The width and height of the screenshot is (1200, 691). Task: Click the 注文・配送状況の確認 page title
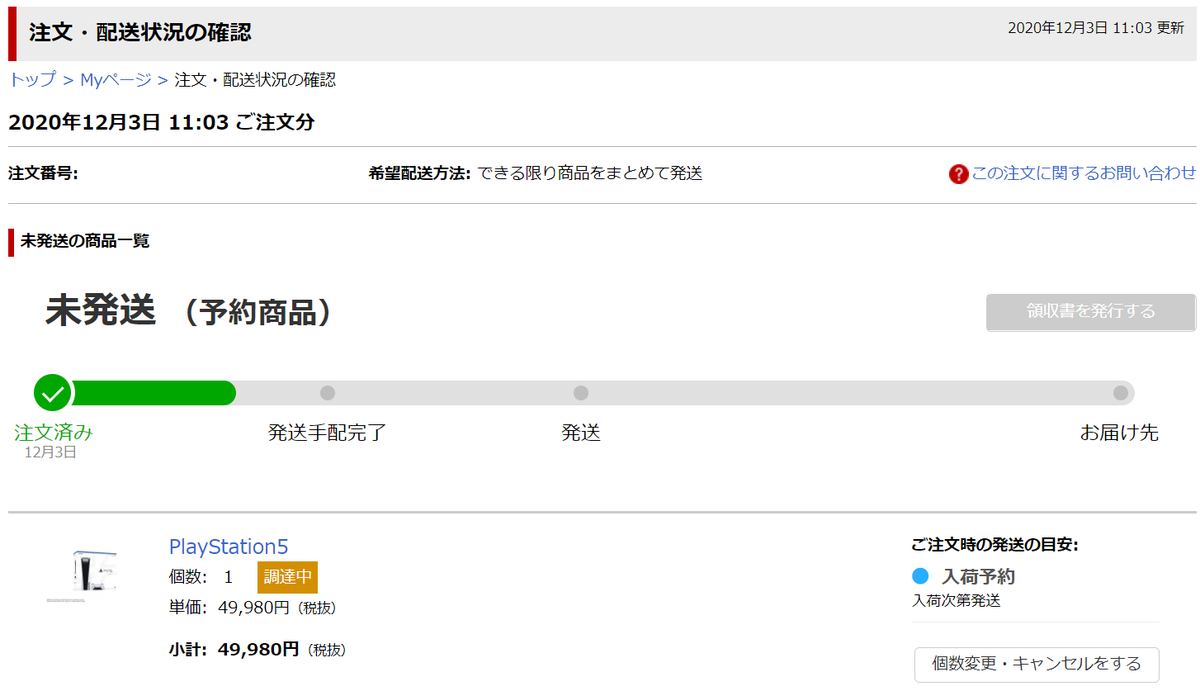click(140, 33)
